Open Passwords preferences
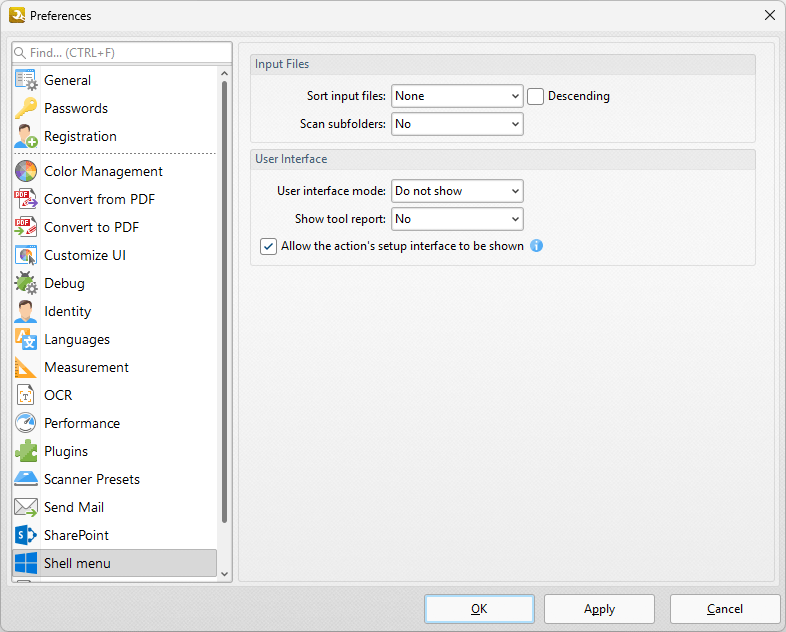This screenshot has height=632, width=786. (115, 108)
